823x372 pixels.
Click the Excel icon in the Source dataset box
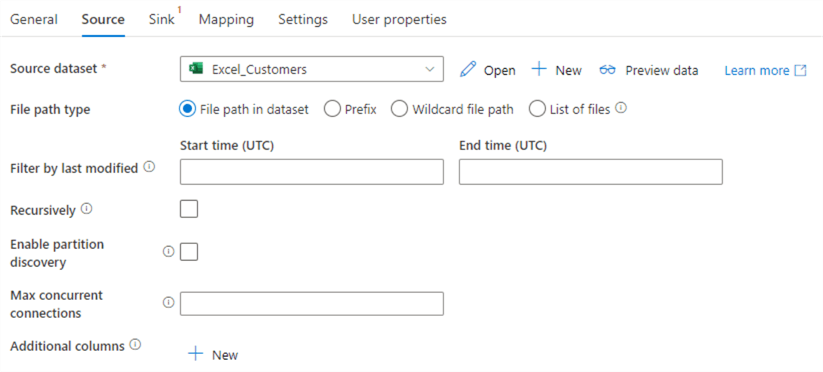pyautogui.click(x=197, y=69)
